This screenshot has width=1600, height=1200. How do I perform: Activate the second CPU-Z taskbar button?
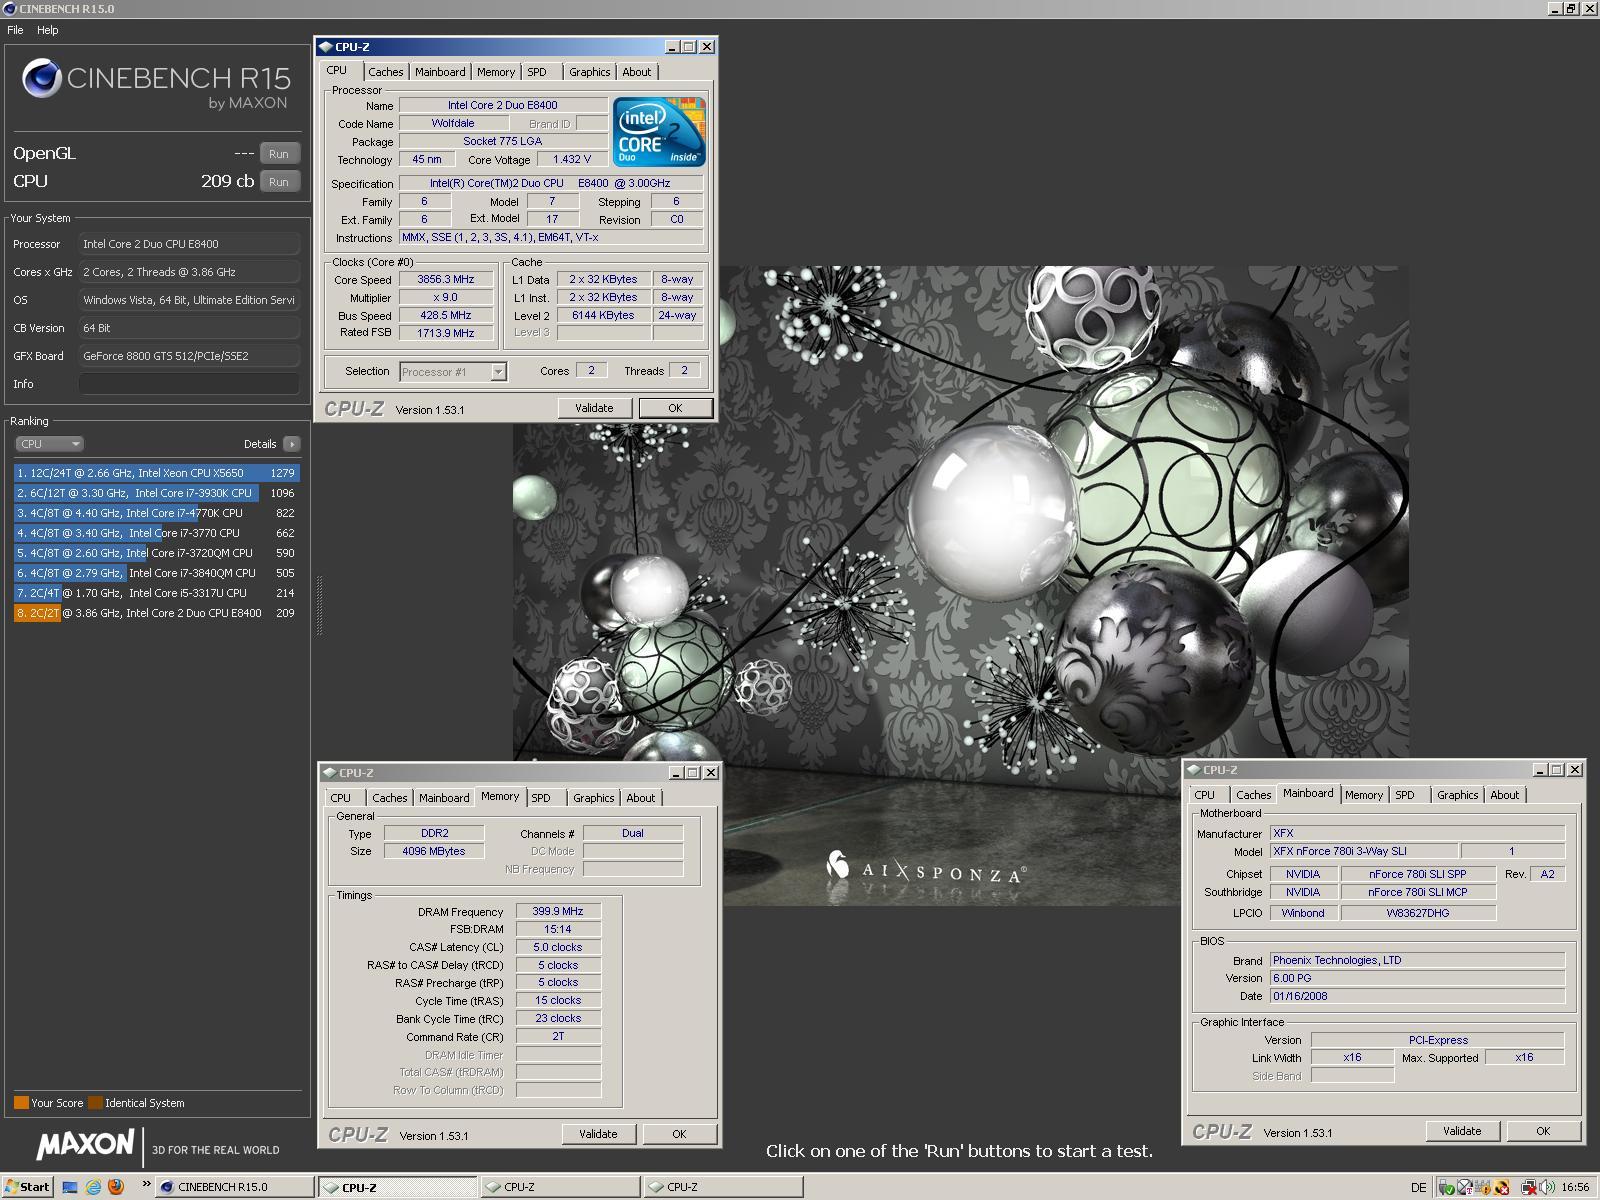pos(560,1187)
